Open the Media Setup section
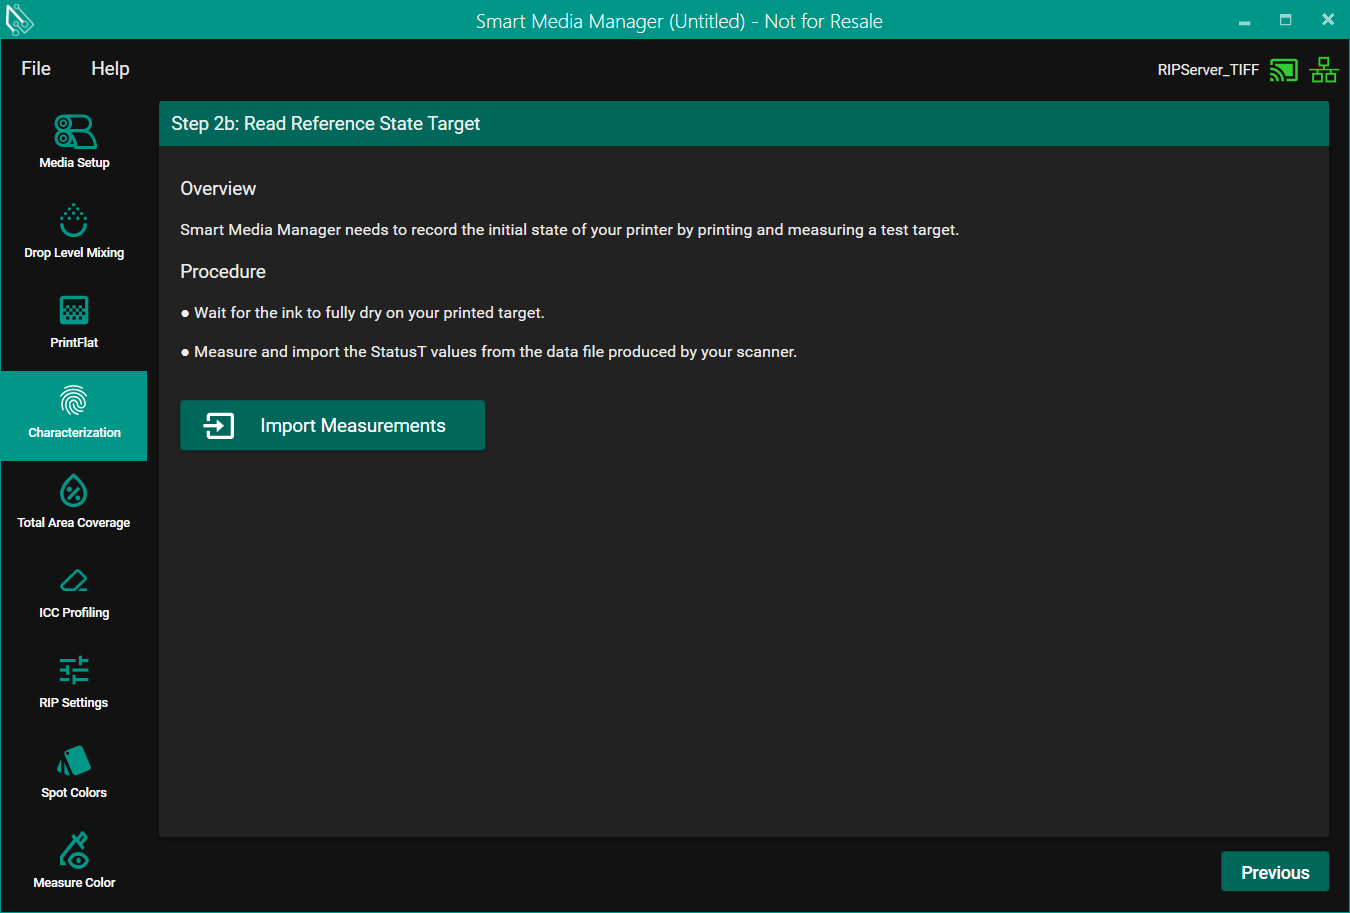 click(74, 141)
